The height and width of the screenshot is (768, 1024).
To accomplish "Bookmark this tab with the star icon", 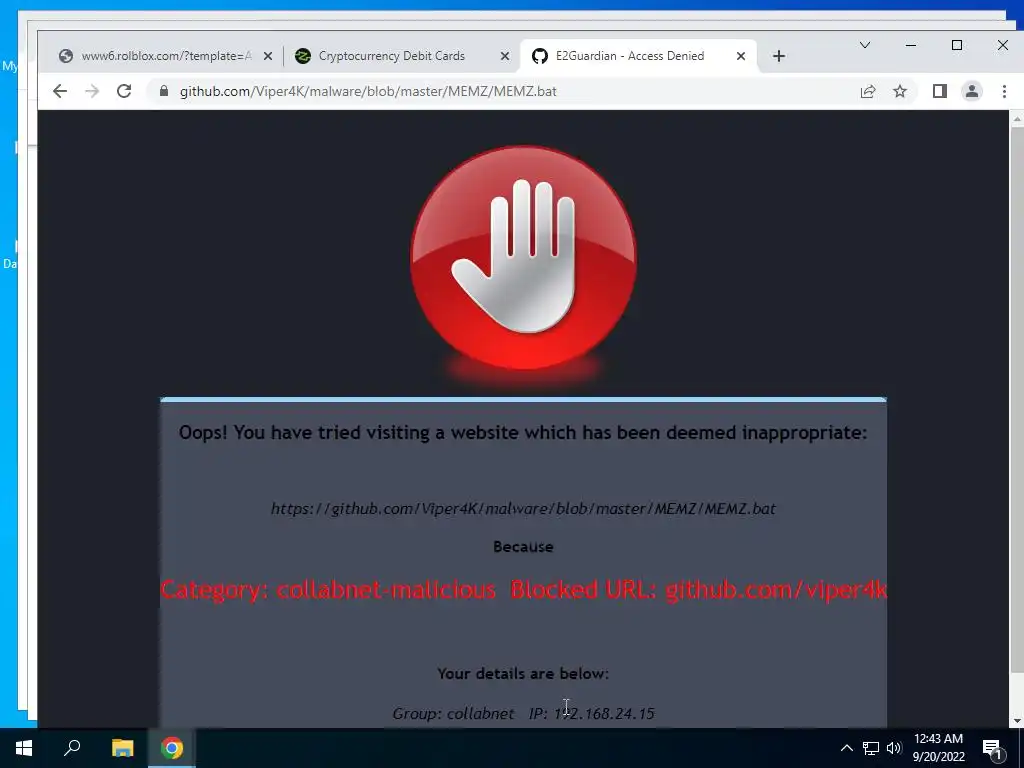I will tap(900, 91).
